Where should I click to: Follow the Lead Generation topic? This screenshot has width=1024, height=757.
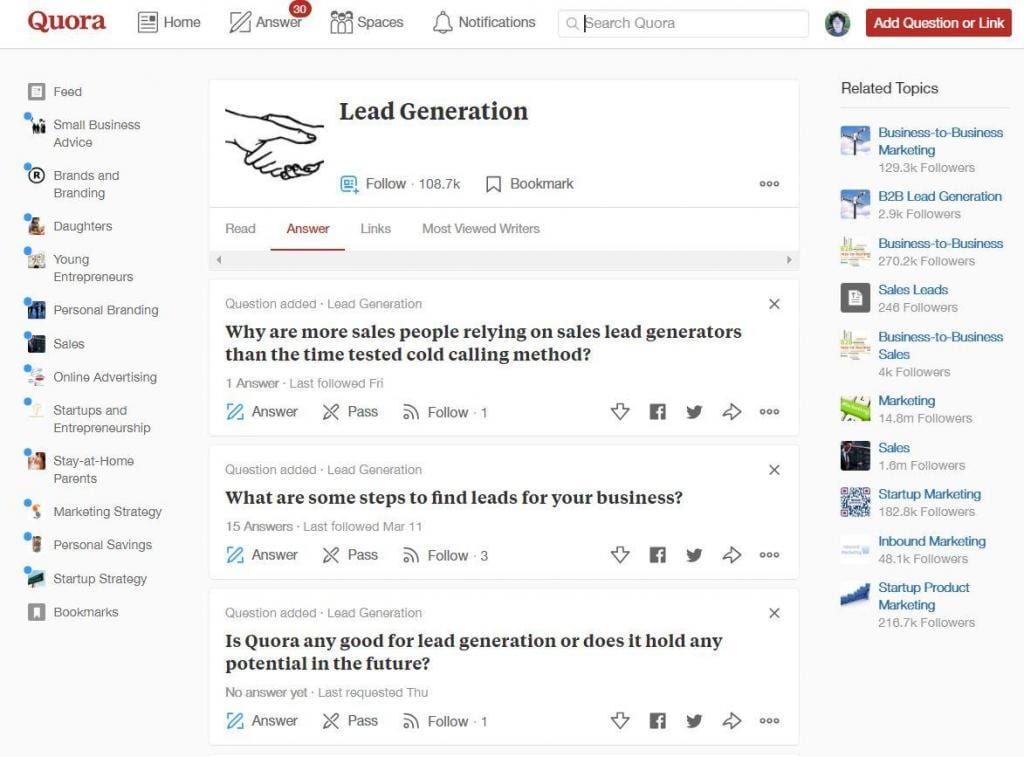coord(400,184)
